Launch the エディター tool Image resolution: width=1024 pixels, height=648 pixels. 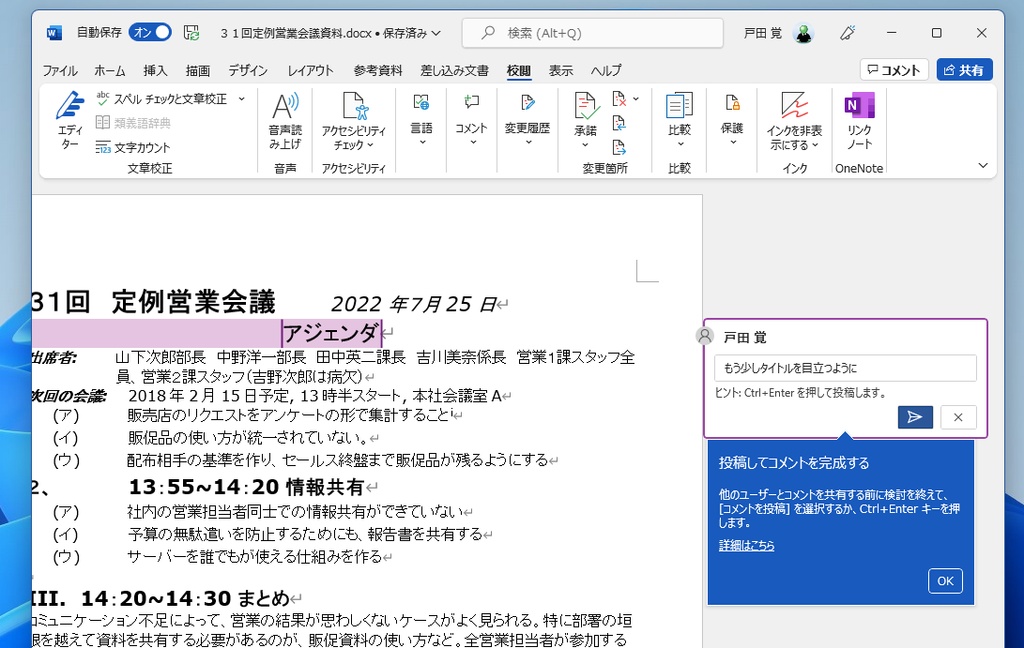70,122
